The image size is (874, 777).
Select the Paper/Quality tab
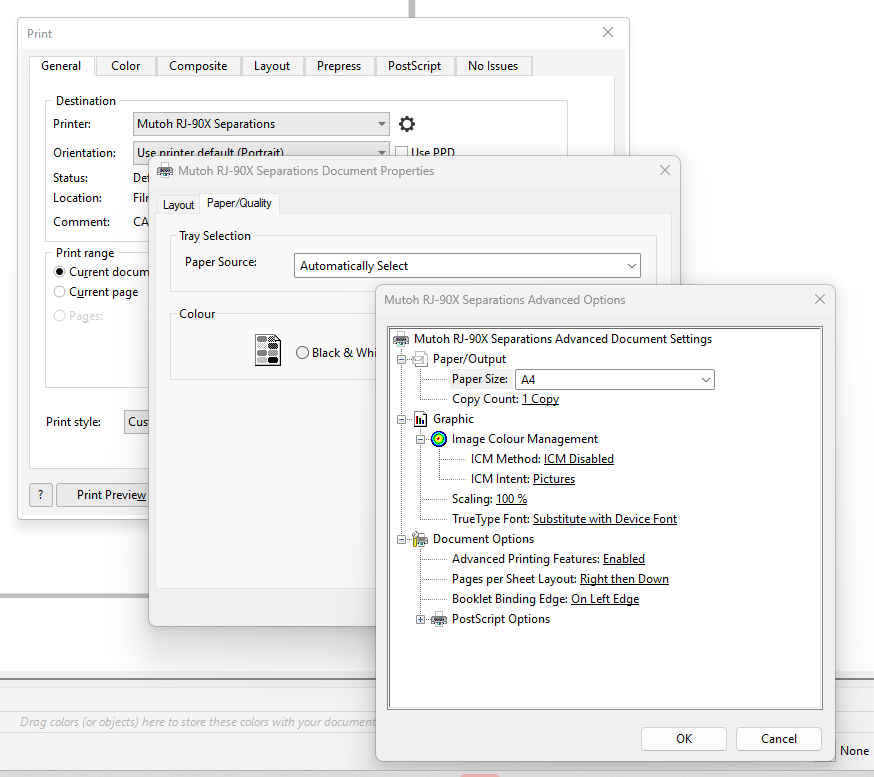(239, 203)
